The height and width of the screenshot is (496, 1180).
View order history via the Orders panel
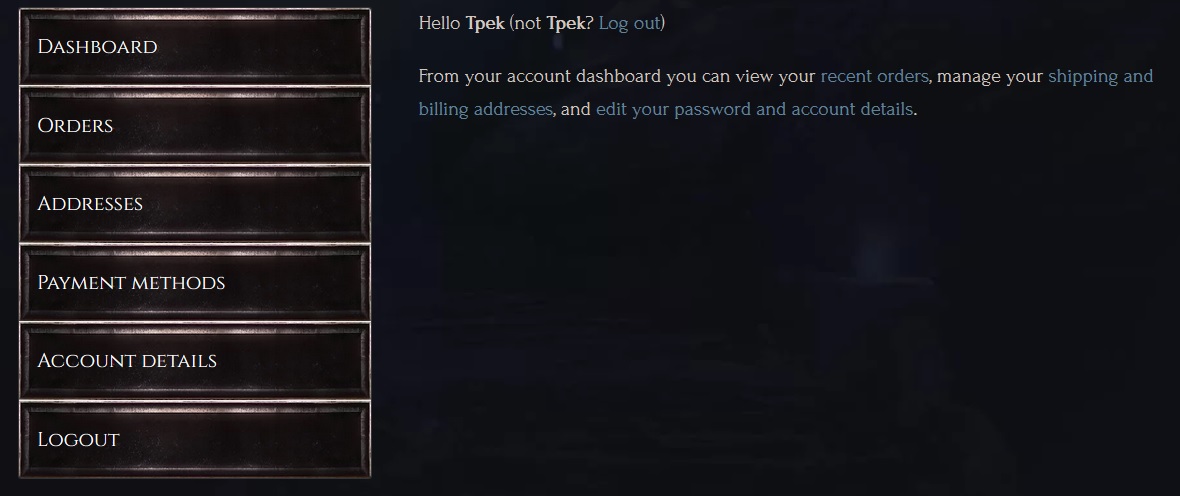coord(195,126)
